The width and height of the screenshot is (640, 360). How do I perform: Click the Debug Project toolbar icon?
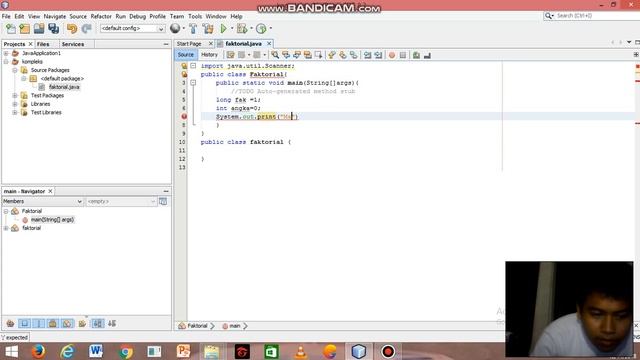click(x=242, y=29)
